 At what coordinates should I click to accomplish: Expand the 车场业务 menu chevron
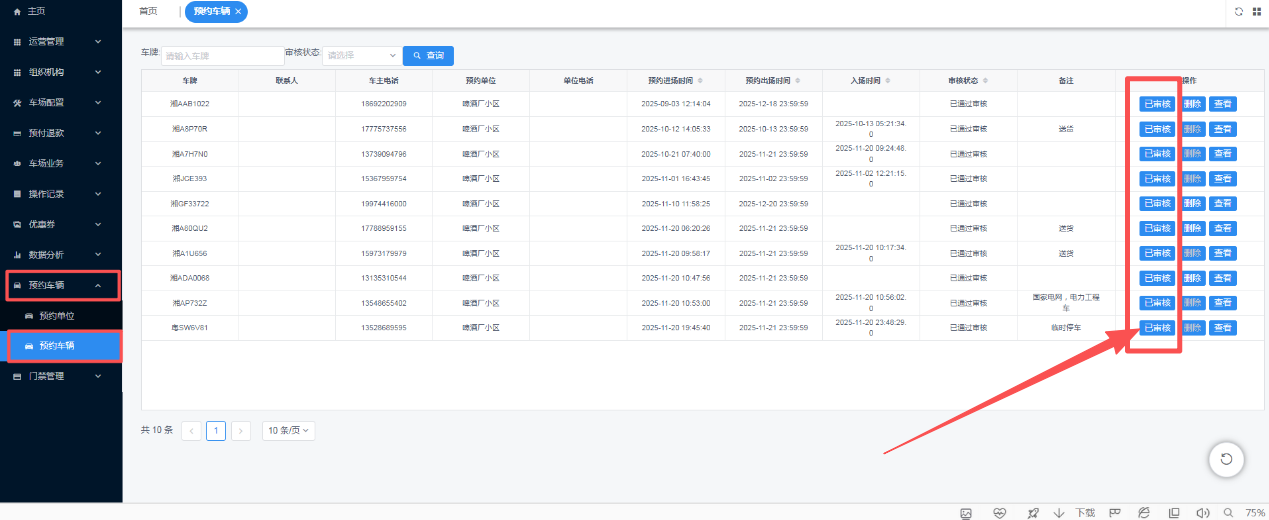pos(98,163)
